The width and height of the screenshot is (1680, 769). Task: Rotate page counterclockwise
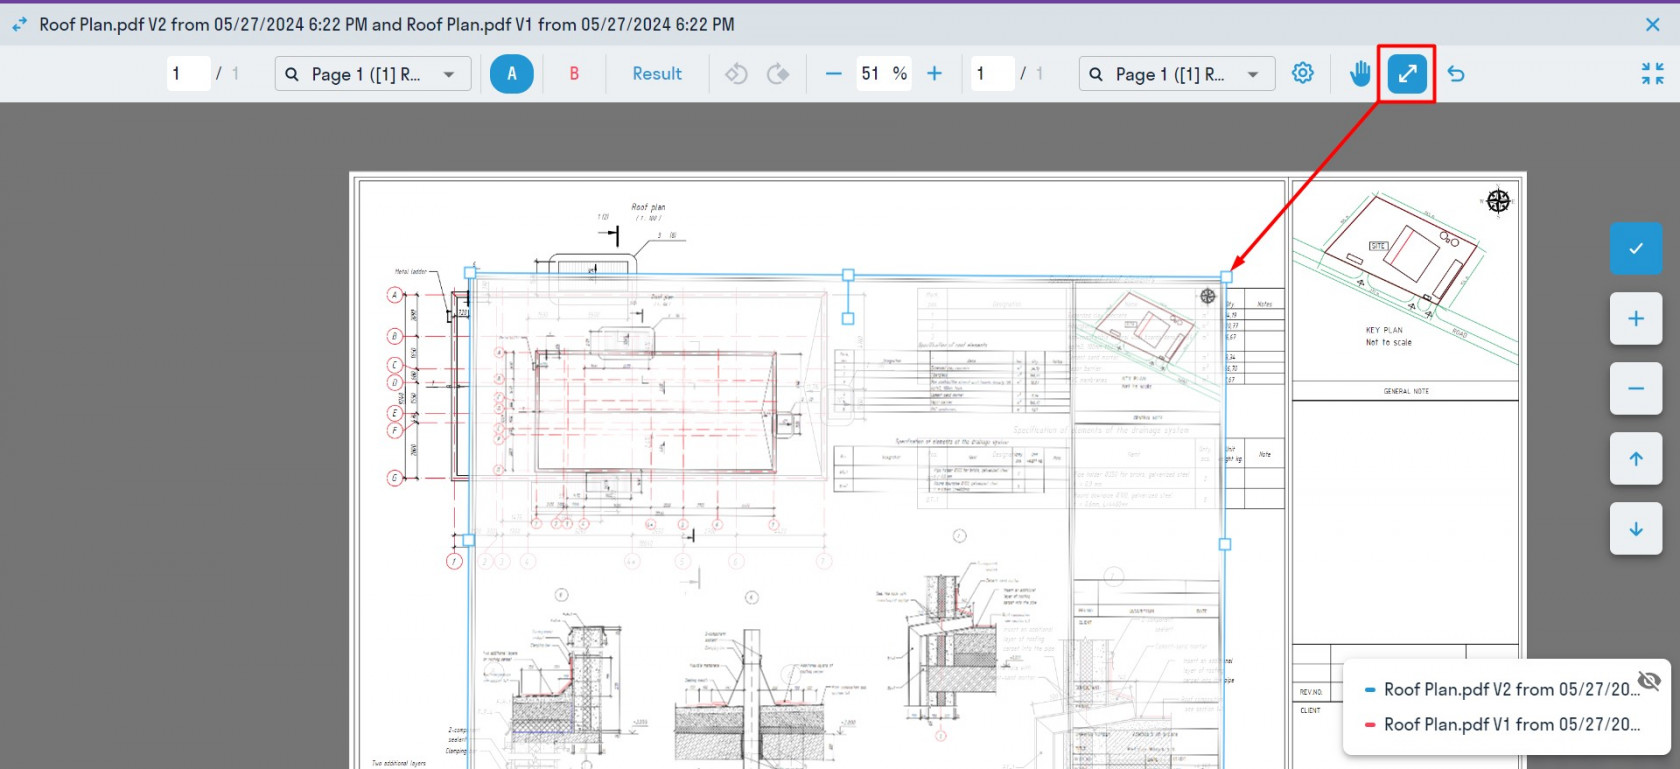point(736,73)
